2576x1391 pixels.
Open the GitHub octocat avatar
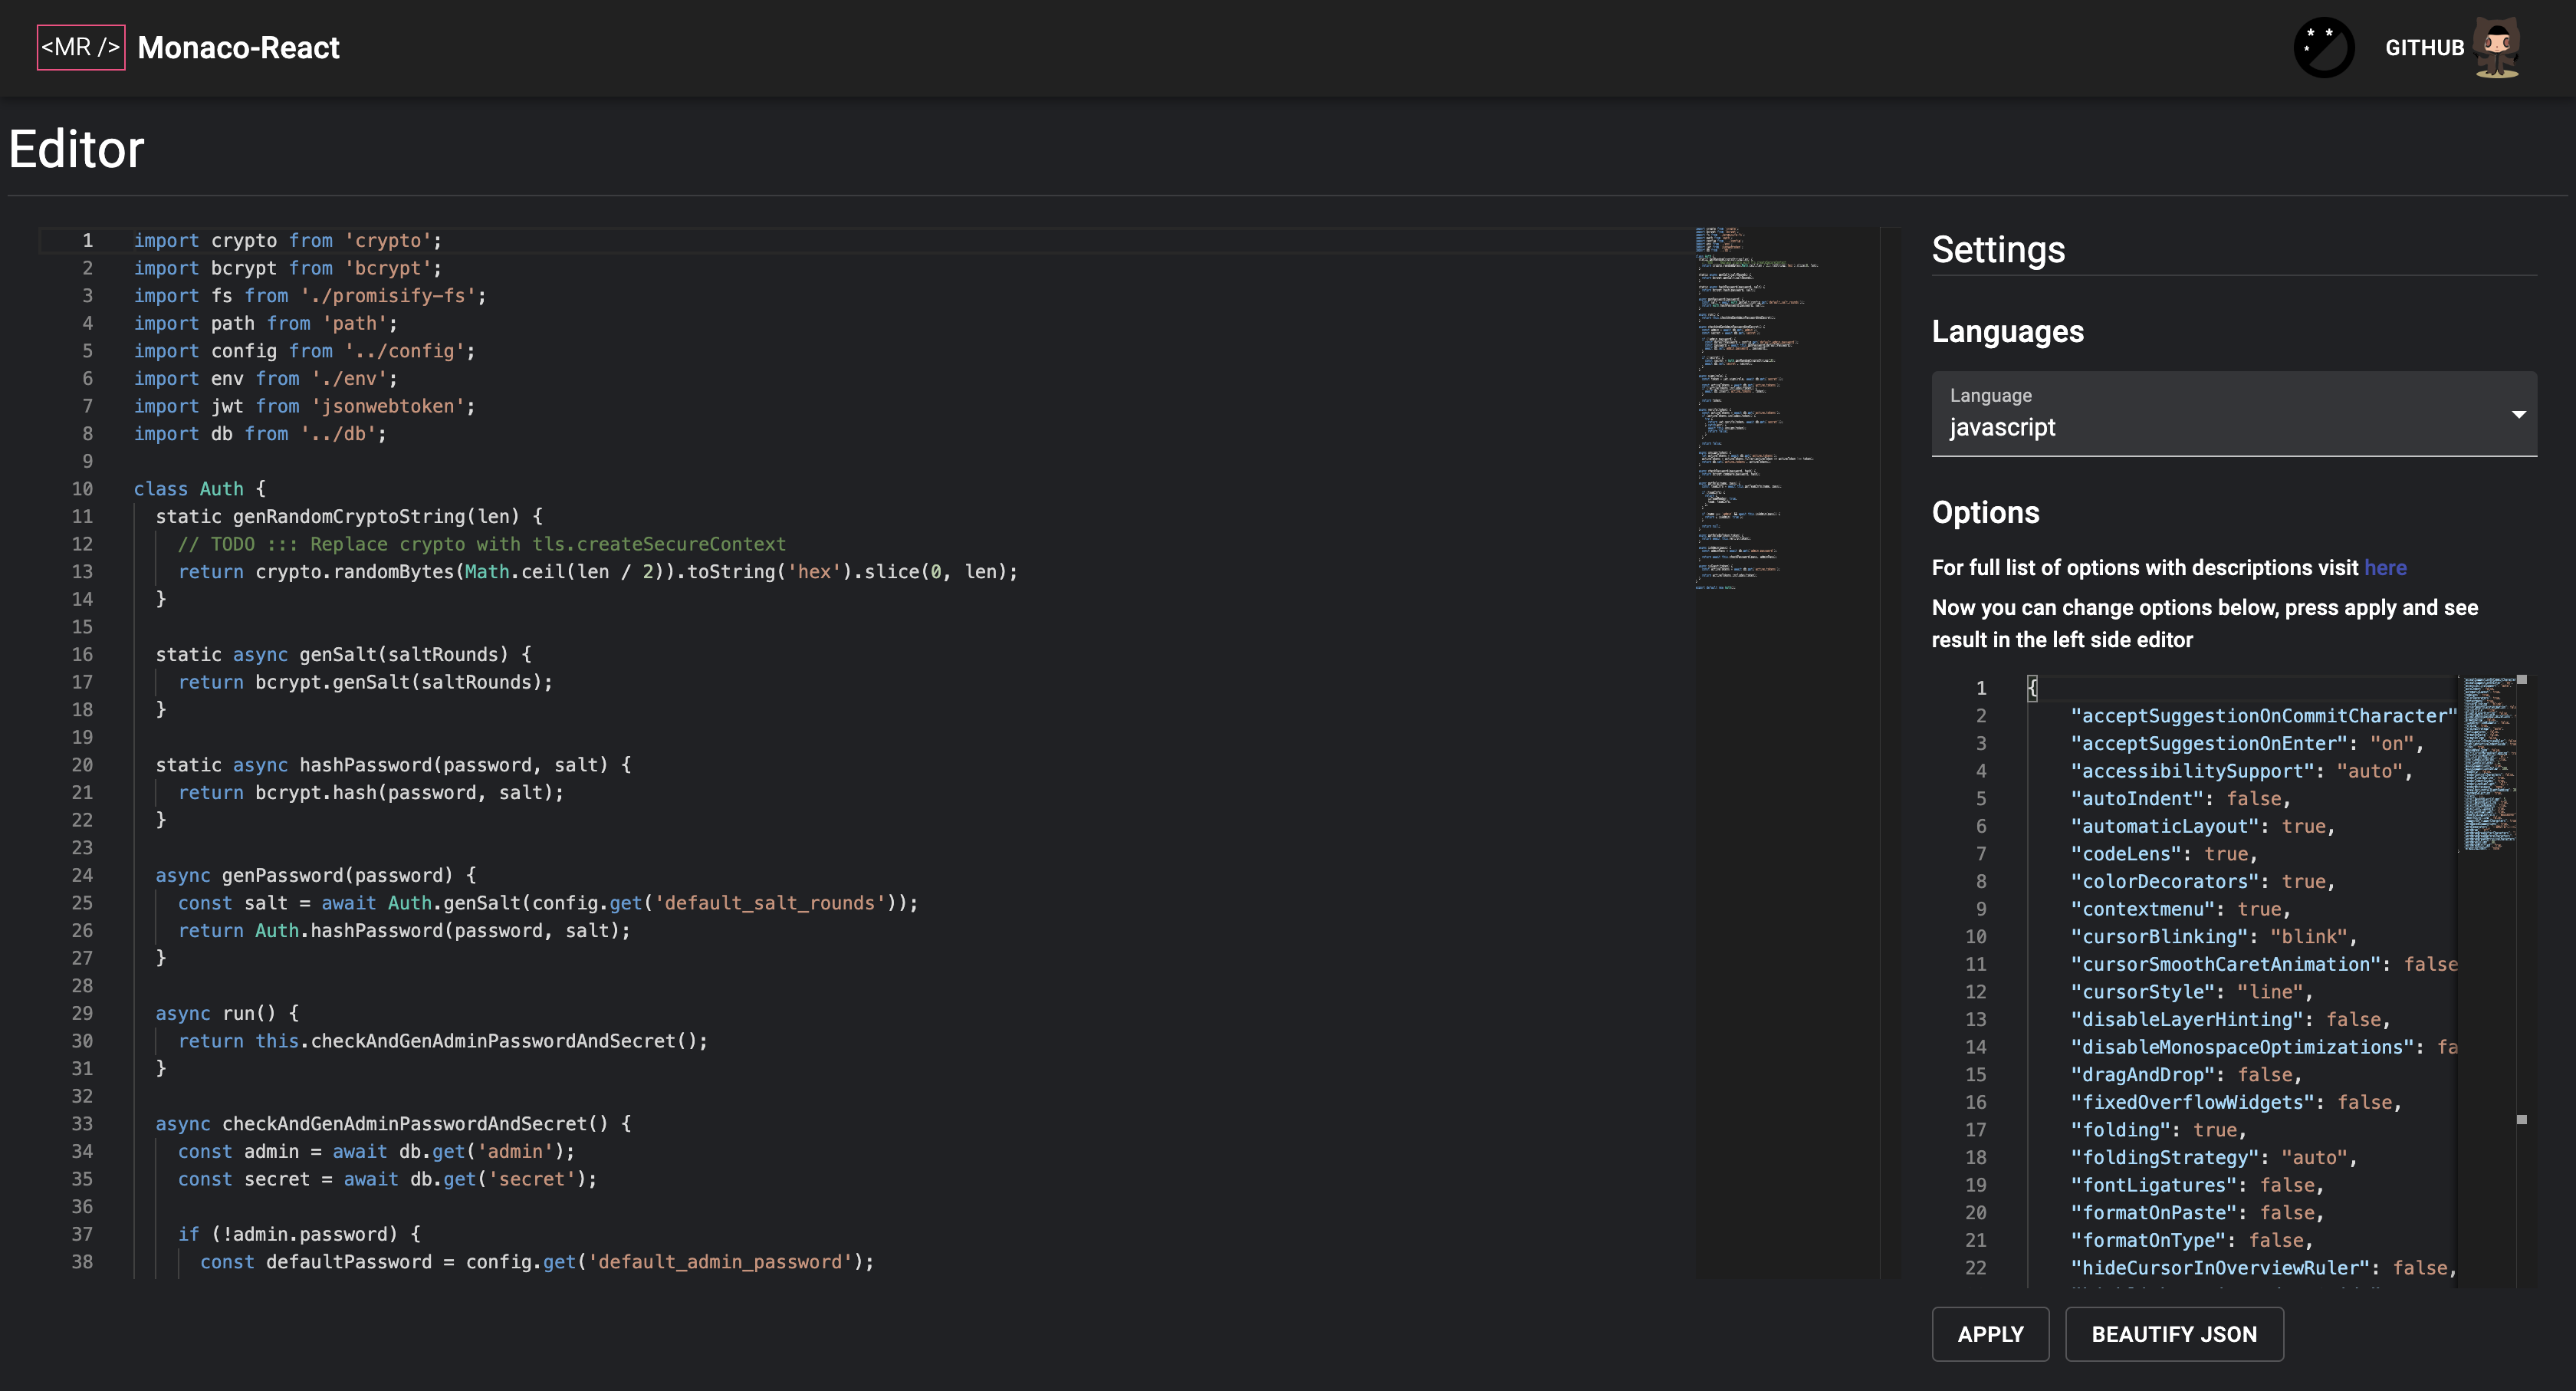[x=2497, y=47]
